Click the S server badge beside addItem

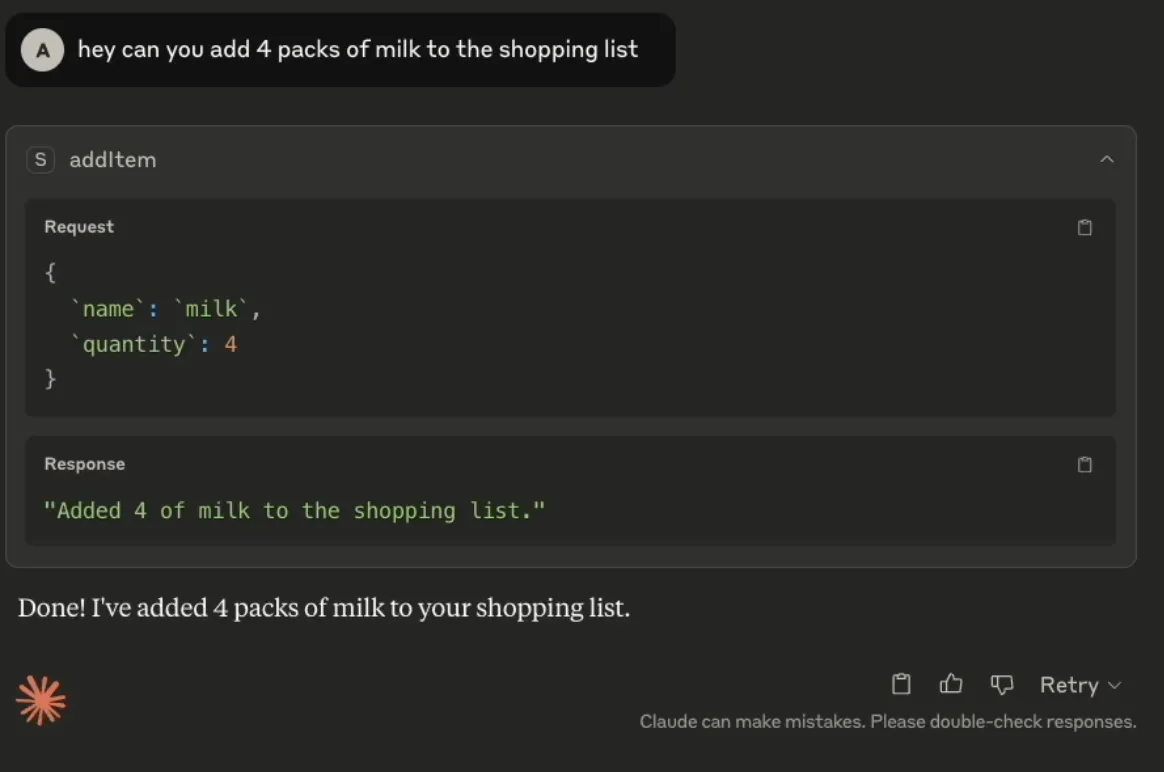point(40,159)
